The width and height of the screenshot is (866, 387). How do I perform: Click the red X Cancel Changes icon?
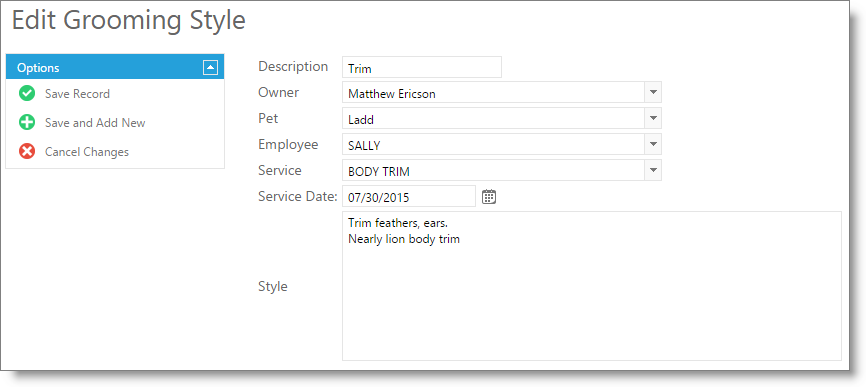point(27,151)
